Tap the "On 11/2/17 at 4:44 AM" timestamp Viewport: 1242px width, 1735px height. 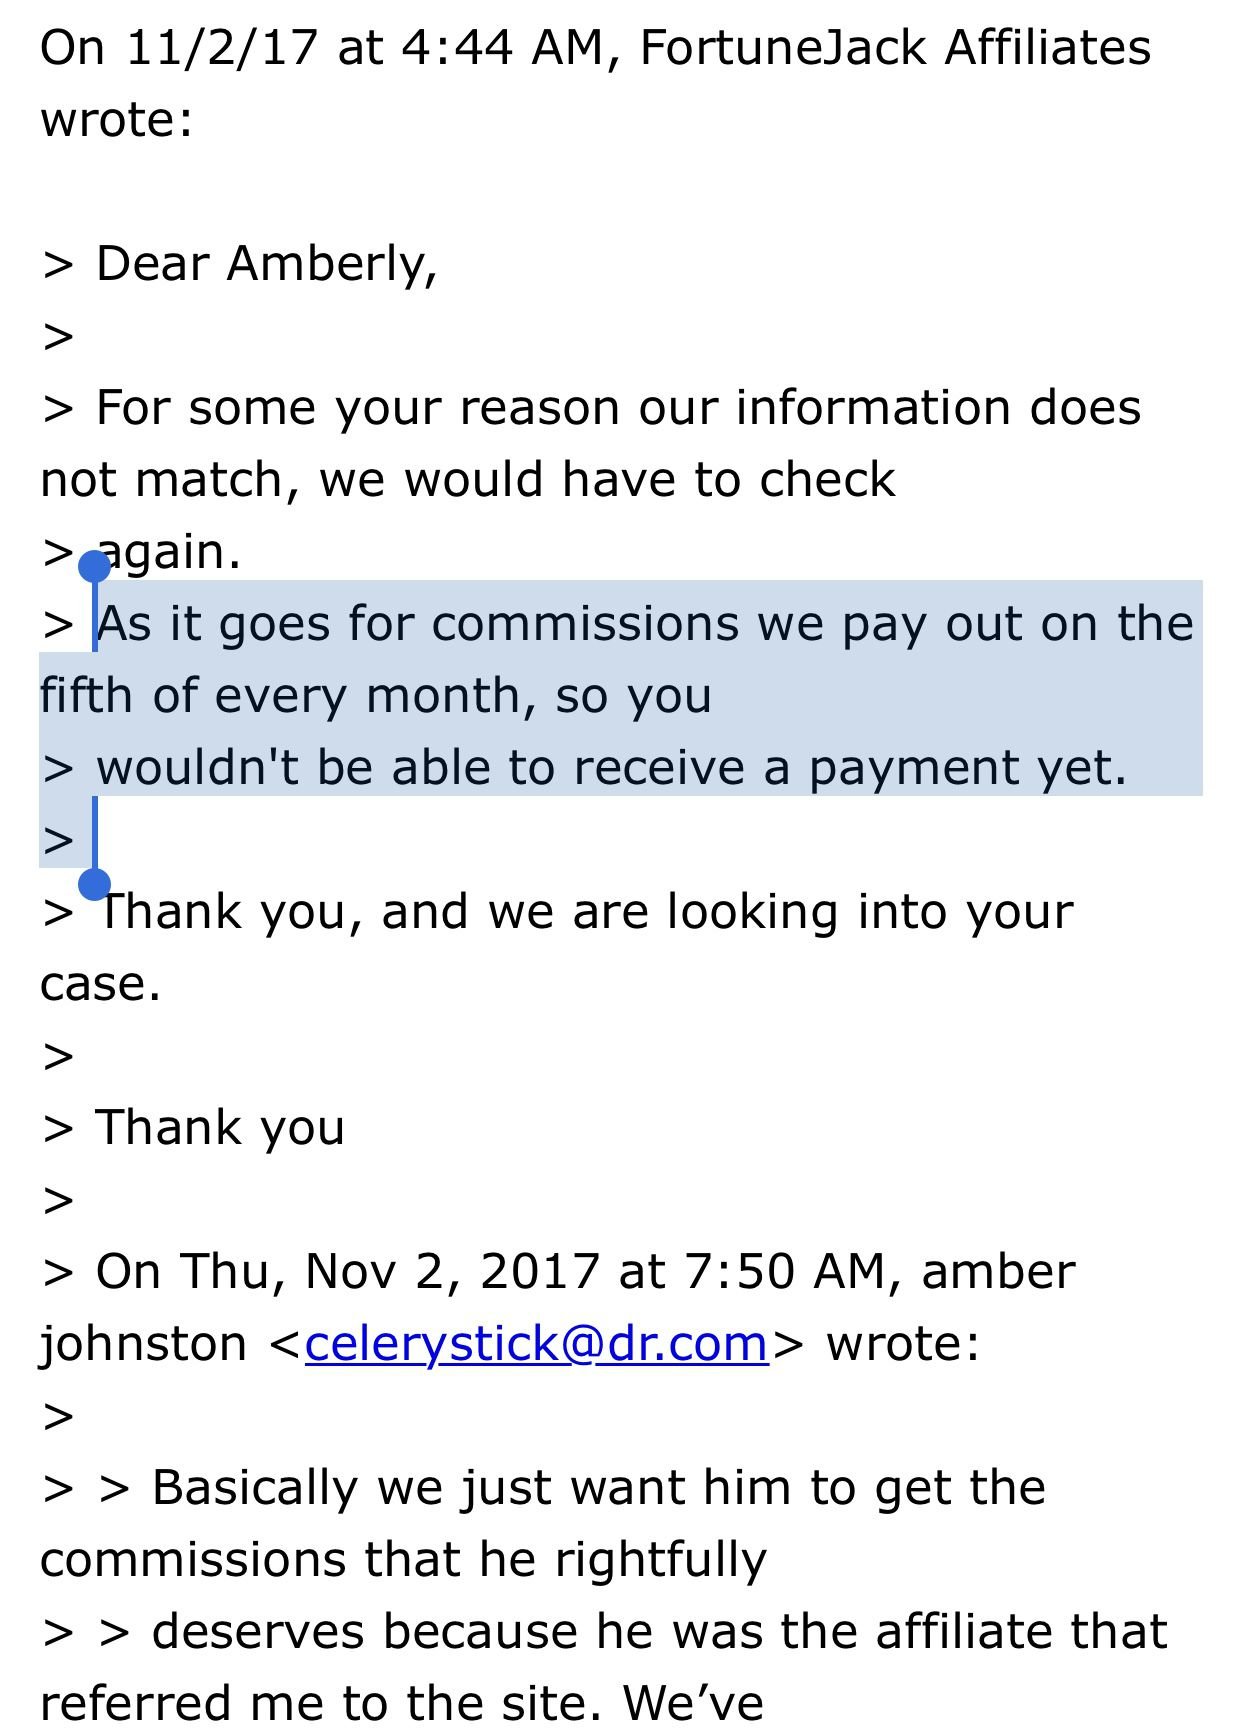[321, 48]
